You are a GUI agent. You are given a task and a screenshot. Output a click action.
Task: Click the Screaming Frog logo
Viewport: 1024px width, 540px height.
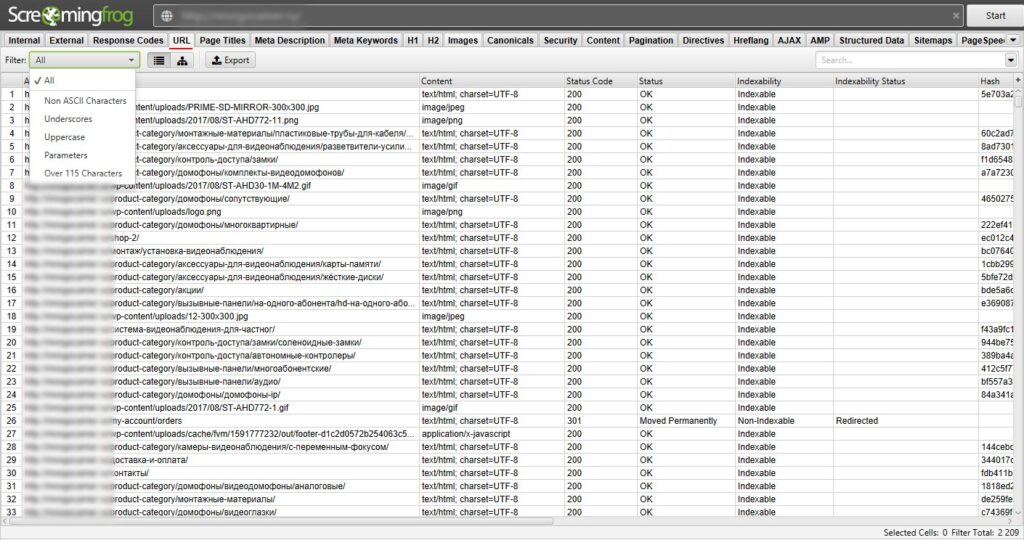coord(71,16)
